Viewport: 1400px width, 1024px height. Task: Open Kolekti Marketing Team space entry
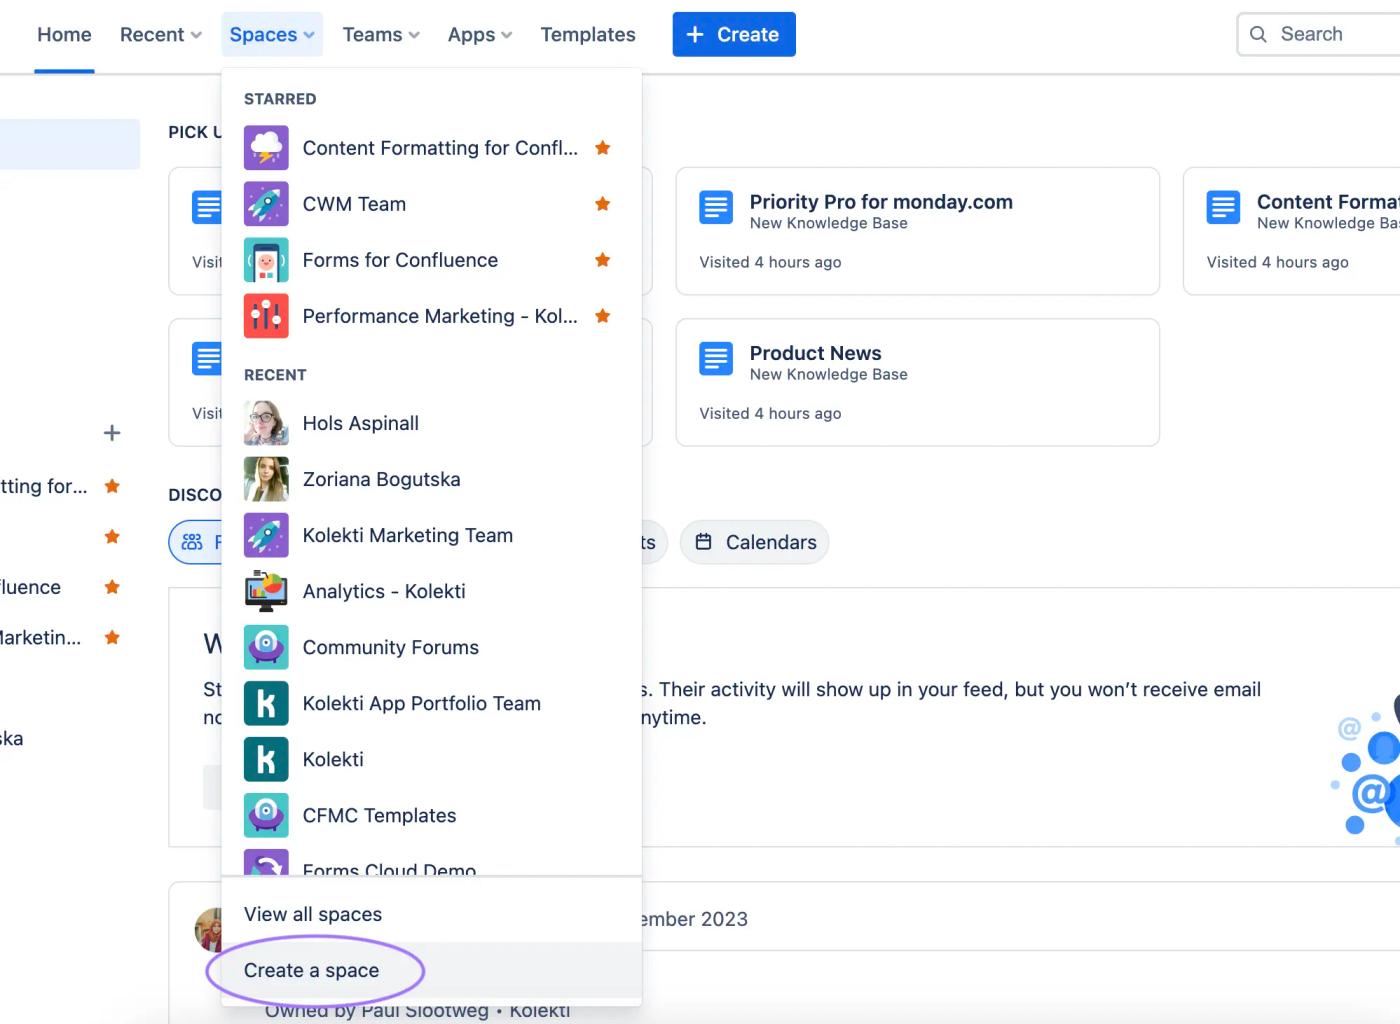click(x=431, y=535)
